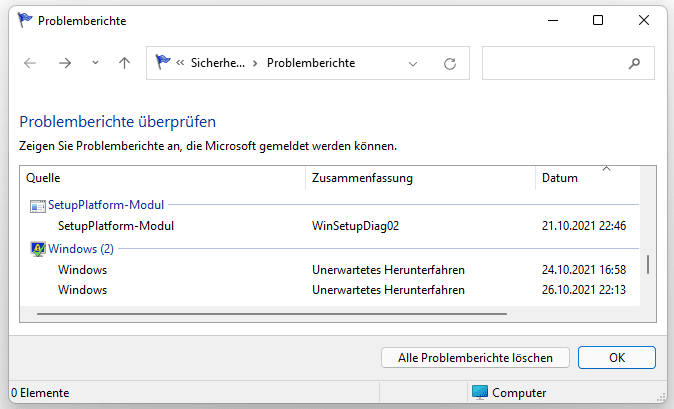Viewport: 674px width, 409px height.
Task: Minimize the Problemberichte window
Action: (x=553, y=20)
